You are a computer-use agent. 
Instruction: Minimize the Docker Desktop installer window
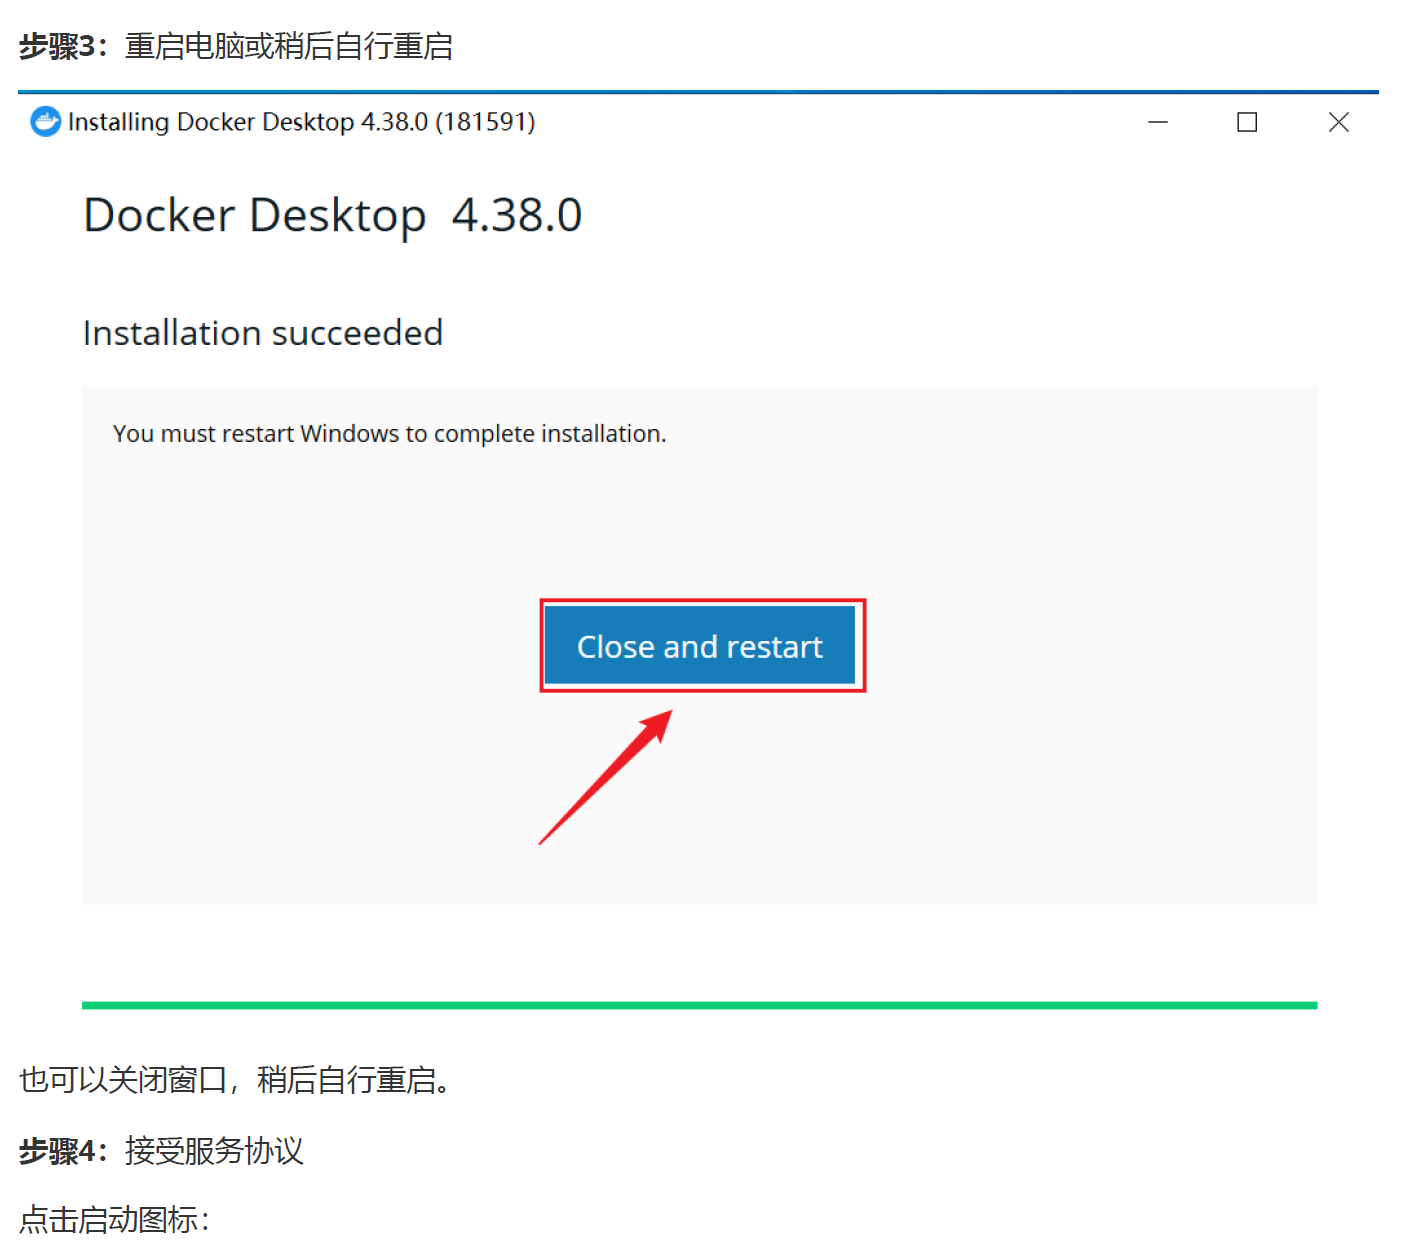pyautogui.click(x=1158, y=122)
